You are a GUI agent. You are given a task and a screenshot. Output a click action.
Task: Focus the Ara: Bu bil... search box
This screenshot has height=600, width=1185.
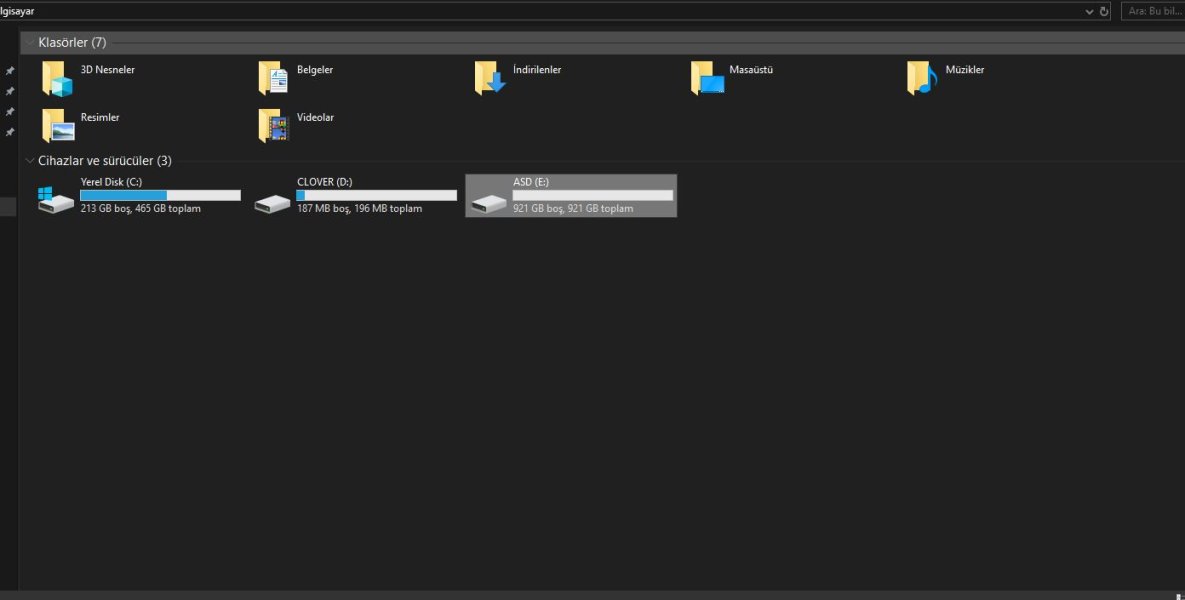[x=1152, y=11]
